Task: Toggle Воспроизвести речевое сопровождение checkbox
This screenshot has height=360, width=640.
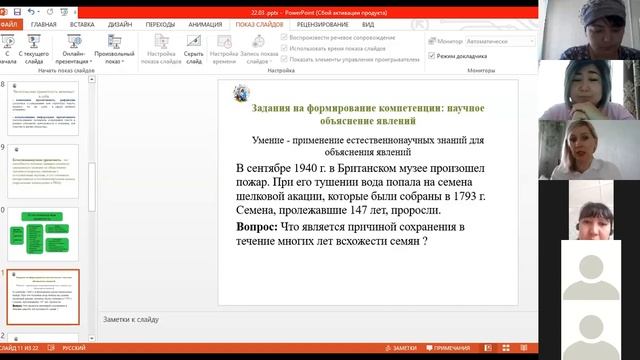Action: pyautogui.click(x=284, y=38)
